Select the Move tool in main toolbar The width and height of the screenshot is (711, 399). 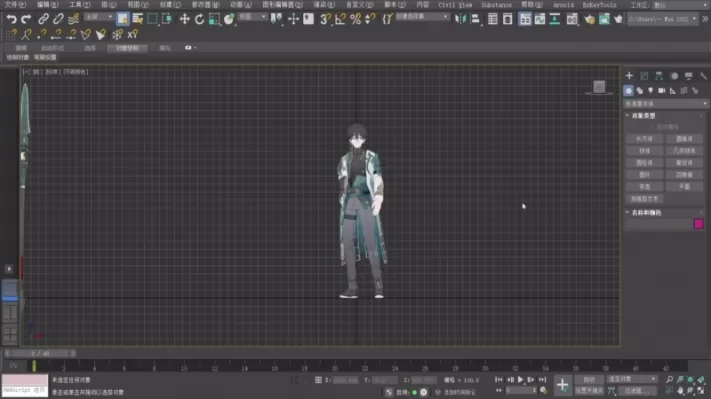(184, 19)
